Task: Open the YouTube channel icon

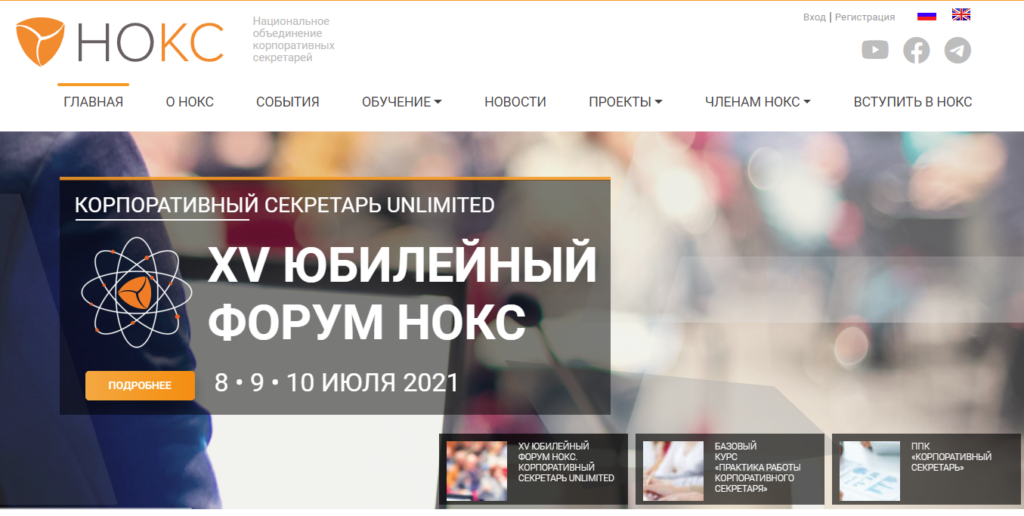Action: tap(874, 50)
